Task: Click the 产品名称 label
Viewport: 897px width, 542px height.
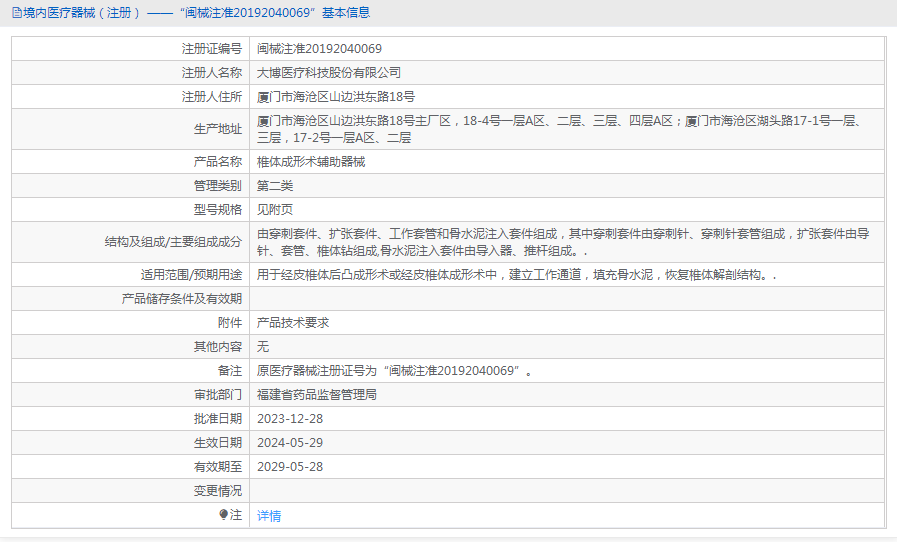Action: pyautogui.click(x=218, y=162)
